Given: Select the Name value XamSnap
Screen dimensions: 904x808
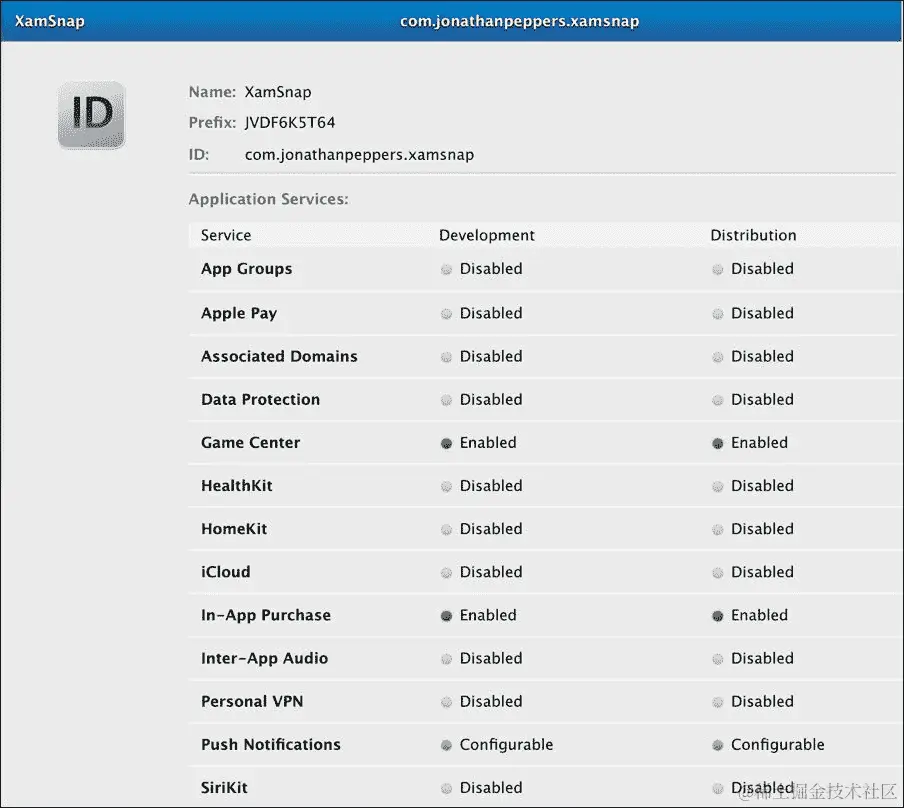Looking at the screenshot, I should [278, 92].
